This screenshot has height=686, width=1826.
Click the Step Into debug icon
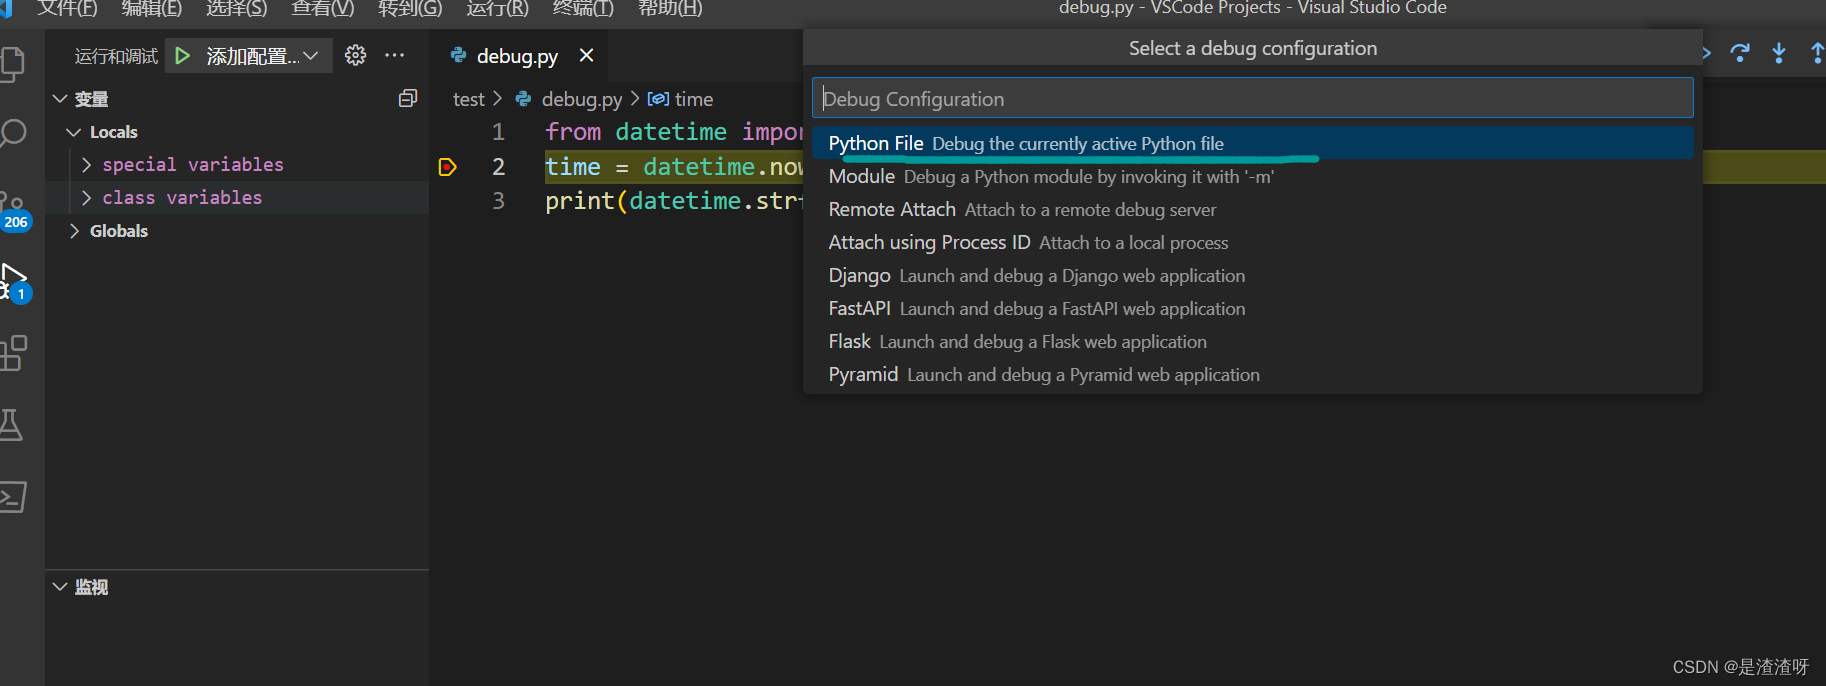(x=1779, y=53)
